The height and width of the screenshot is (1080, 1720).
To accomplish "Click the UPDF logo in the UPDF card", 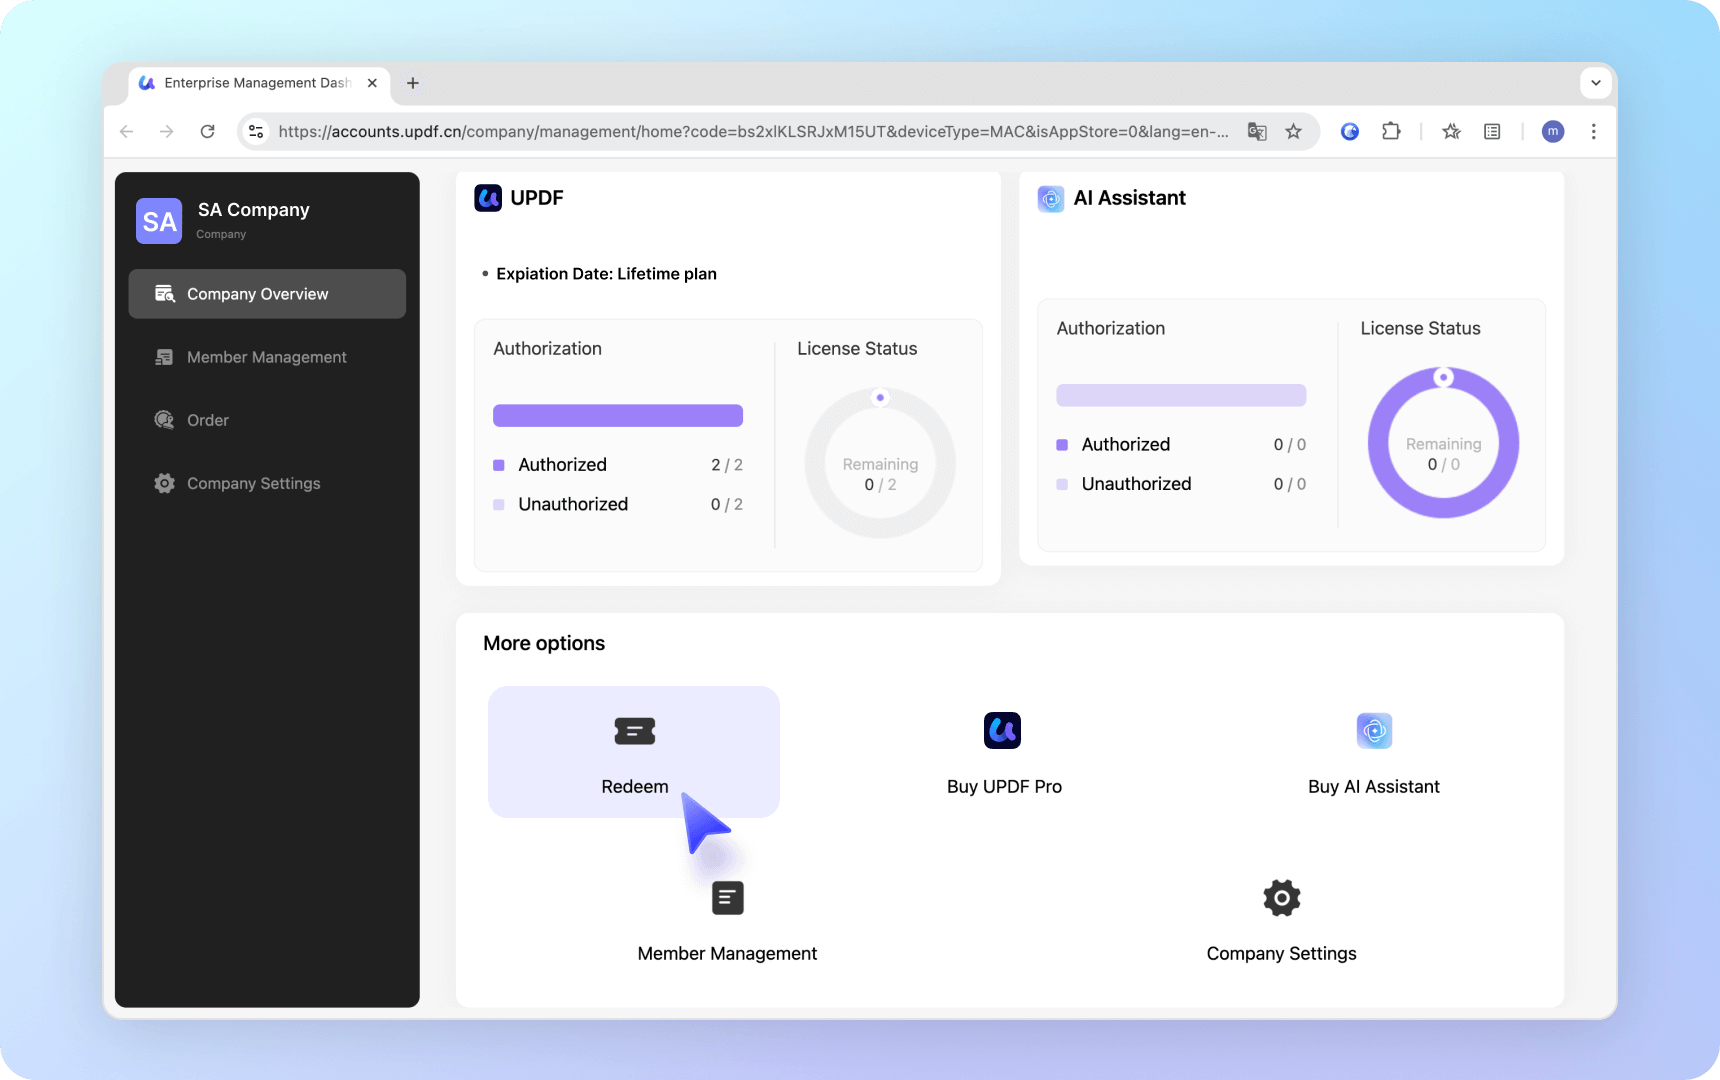I will tap(488, 198).
